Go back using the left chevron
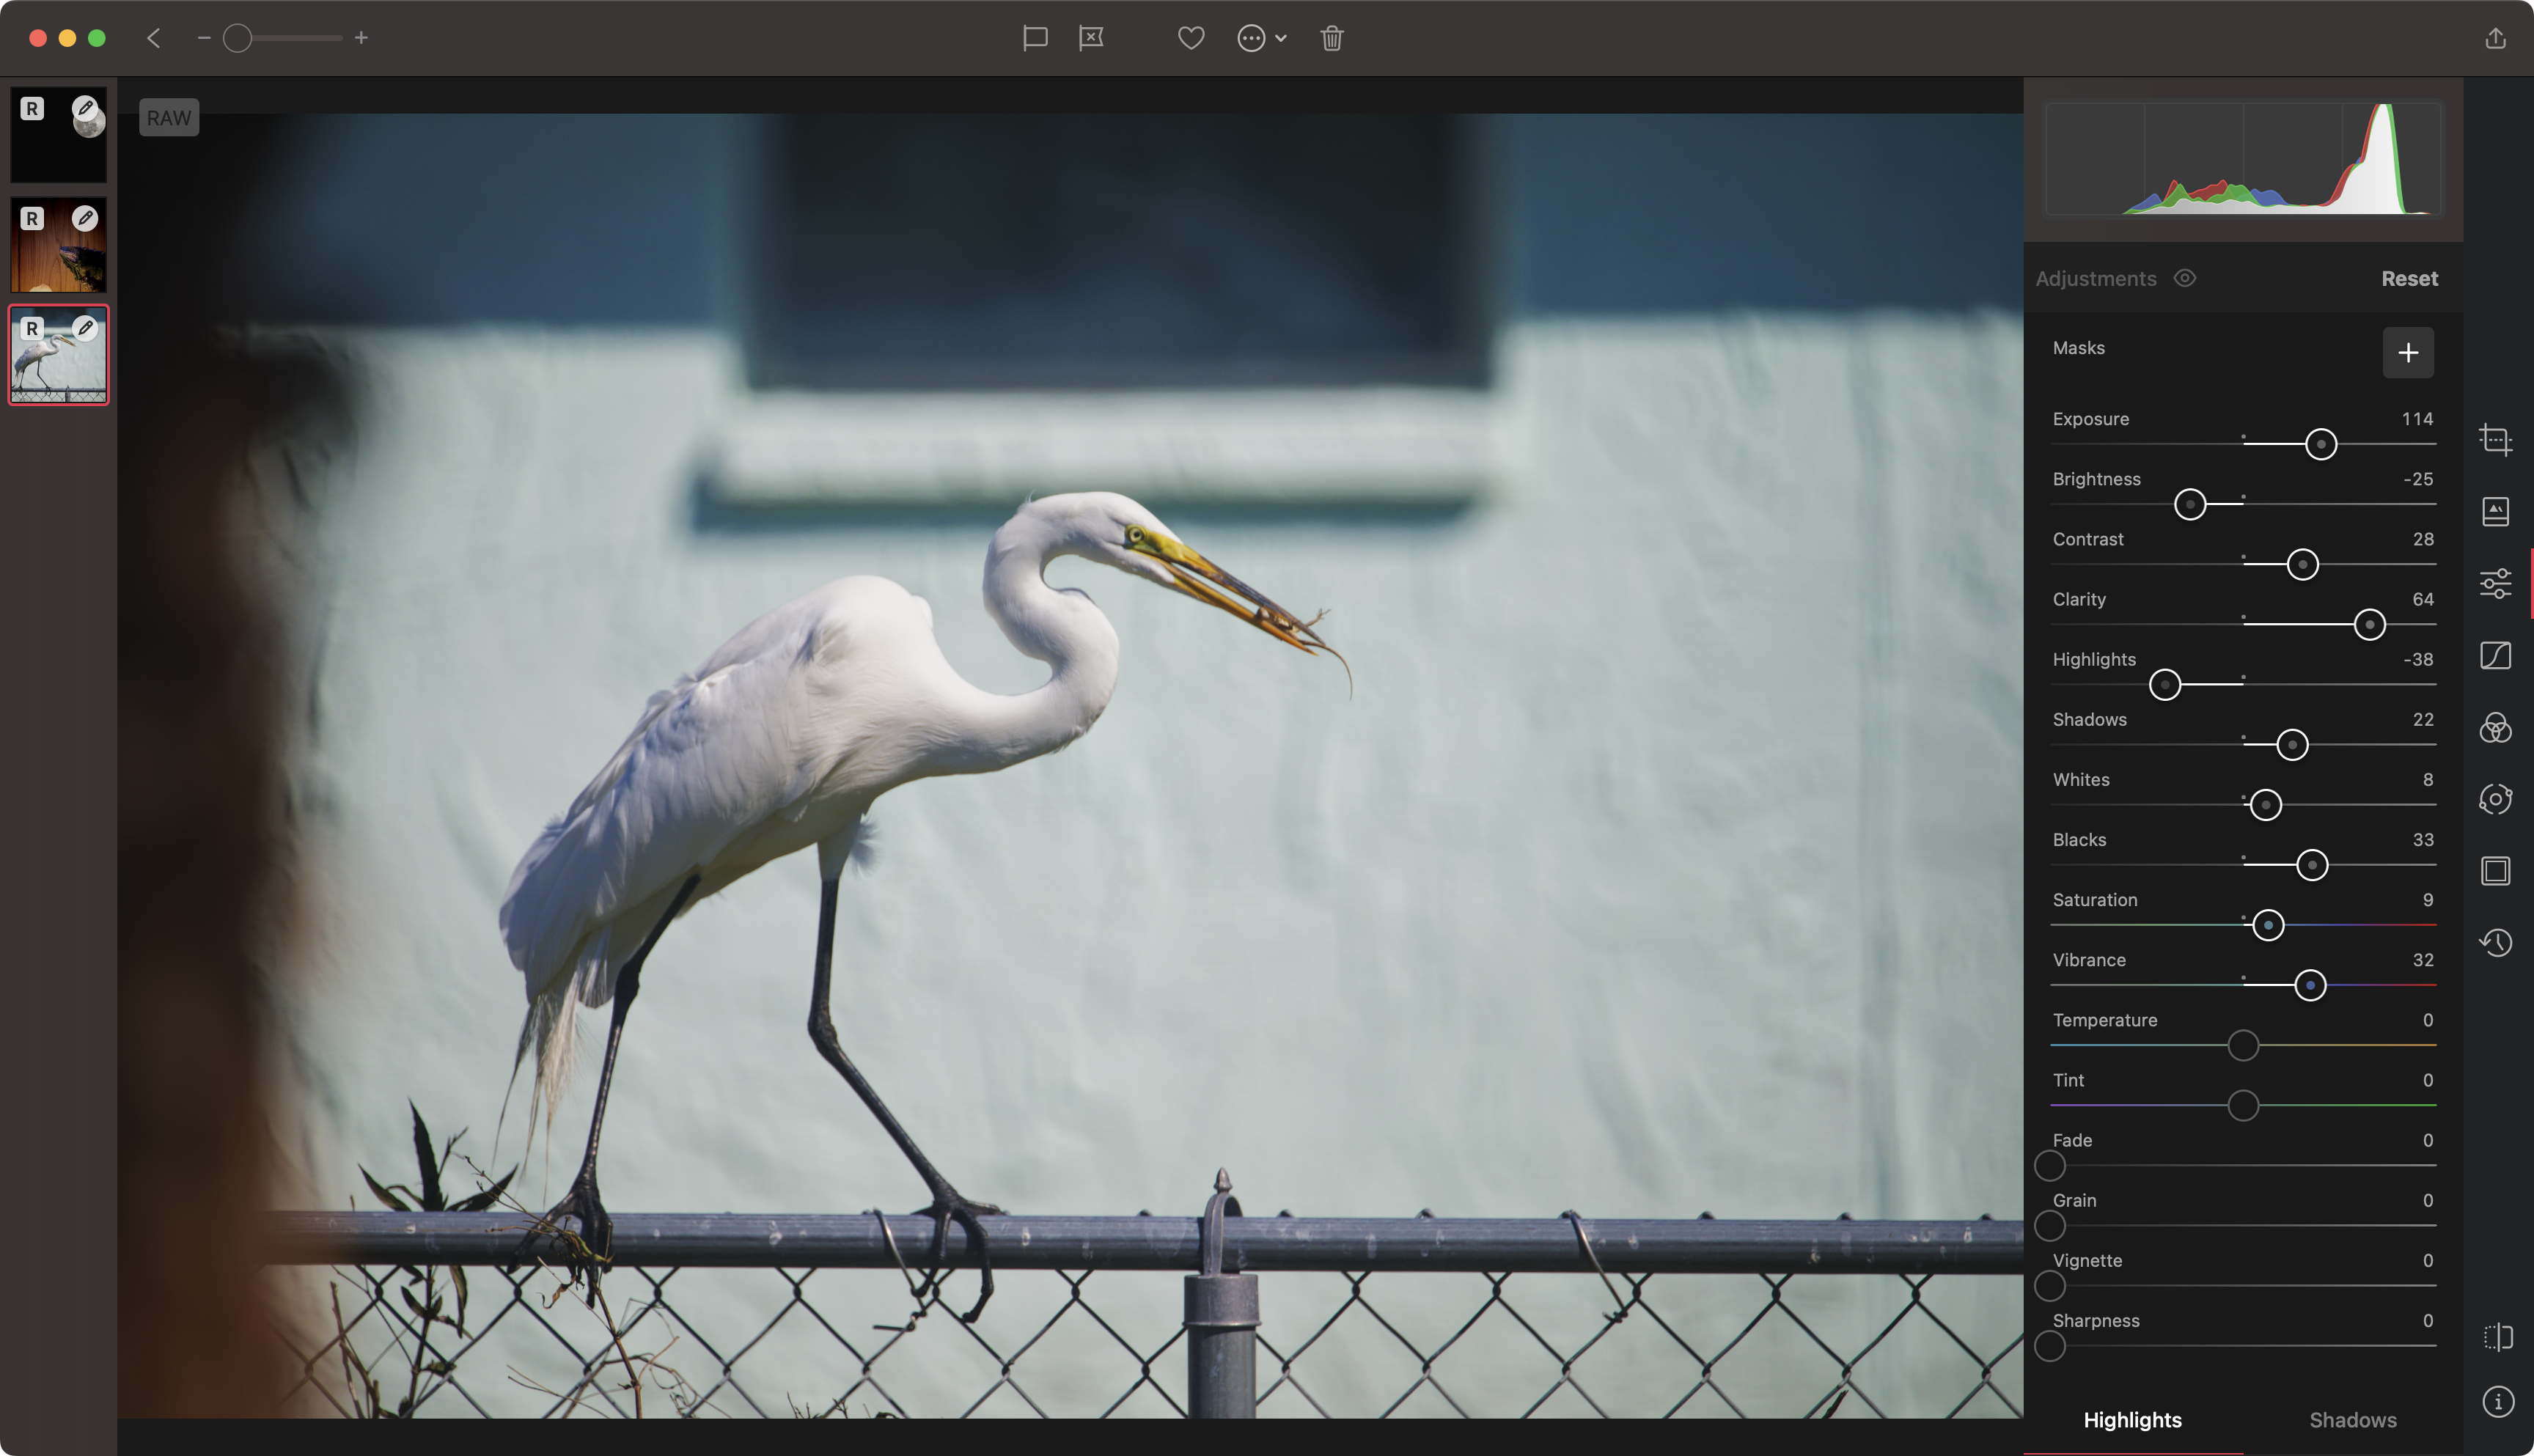Viewport: 2534px width, 1456px height. tap(153, 38)
